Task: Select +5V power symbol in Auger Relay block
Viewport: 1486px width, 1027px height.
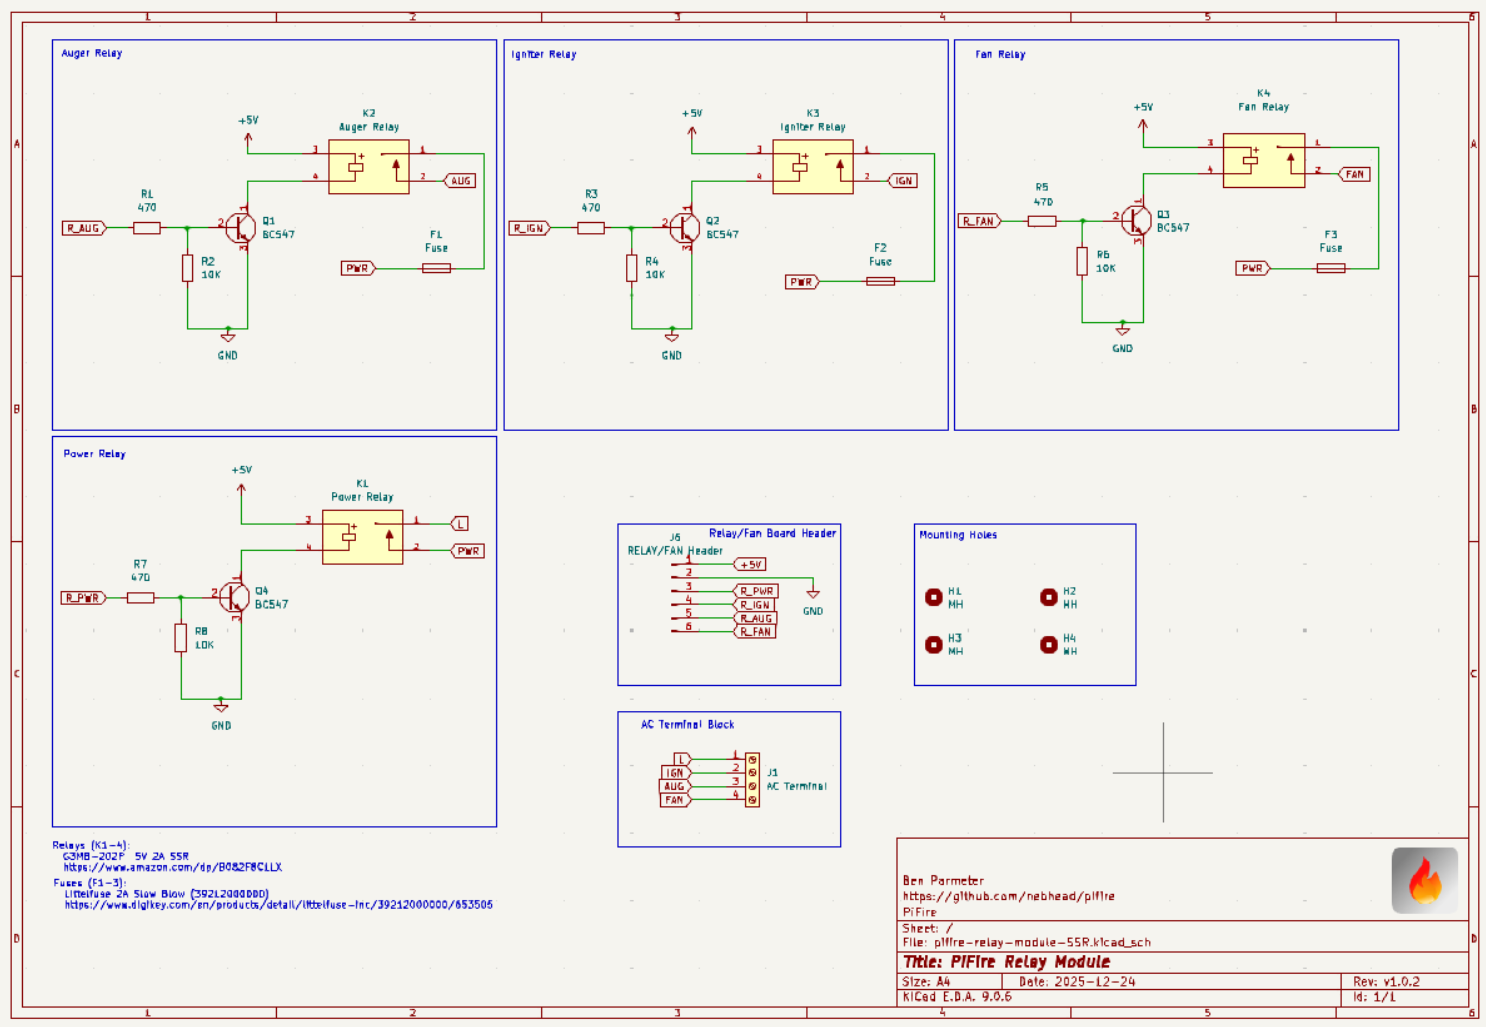Action: 248,138
